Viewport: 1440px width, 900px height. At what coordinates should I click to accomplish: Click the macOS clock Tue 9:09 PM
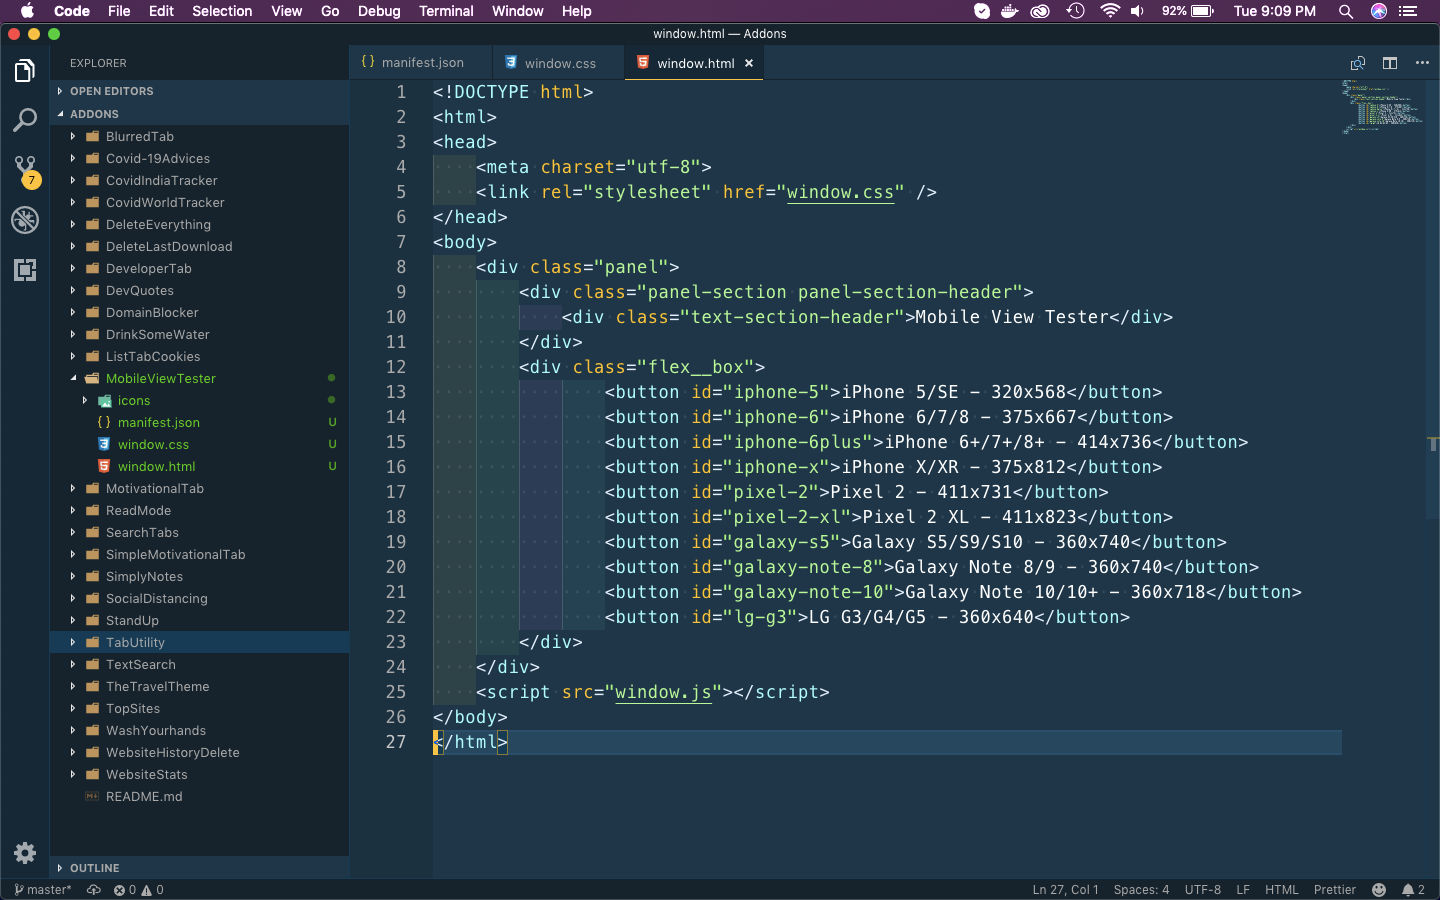pos(1274,11)
